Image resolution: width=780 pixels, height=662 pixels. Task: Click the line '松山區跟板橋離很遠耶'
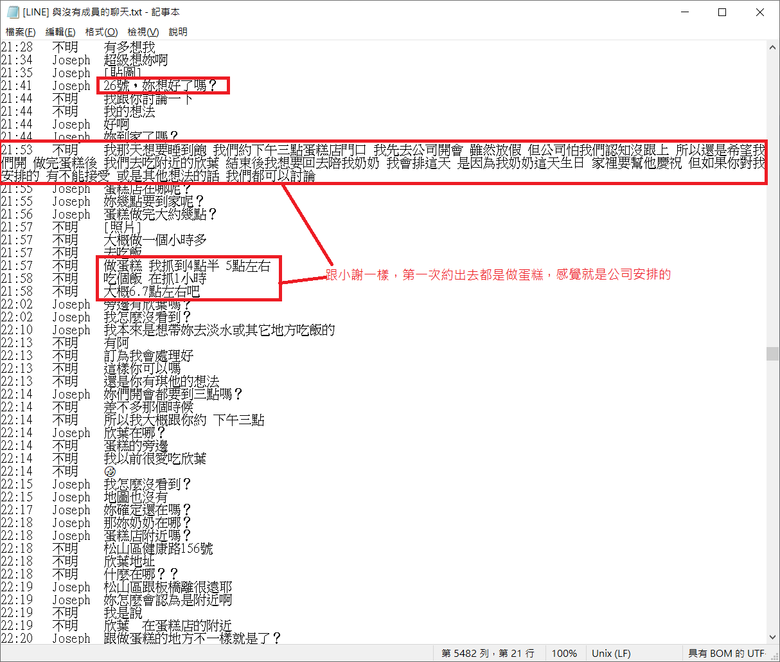(168, 587)
